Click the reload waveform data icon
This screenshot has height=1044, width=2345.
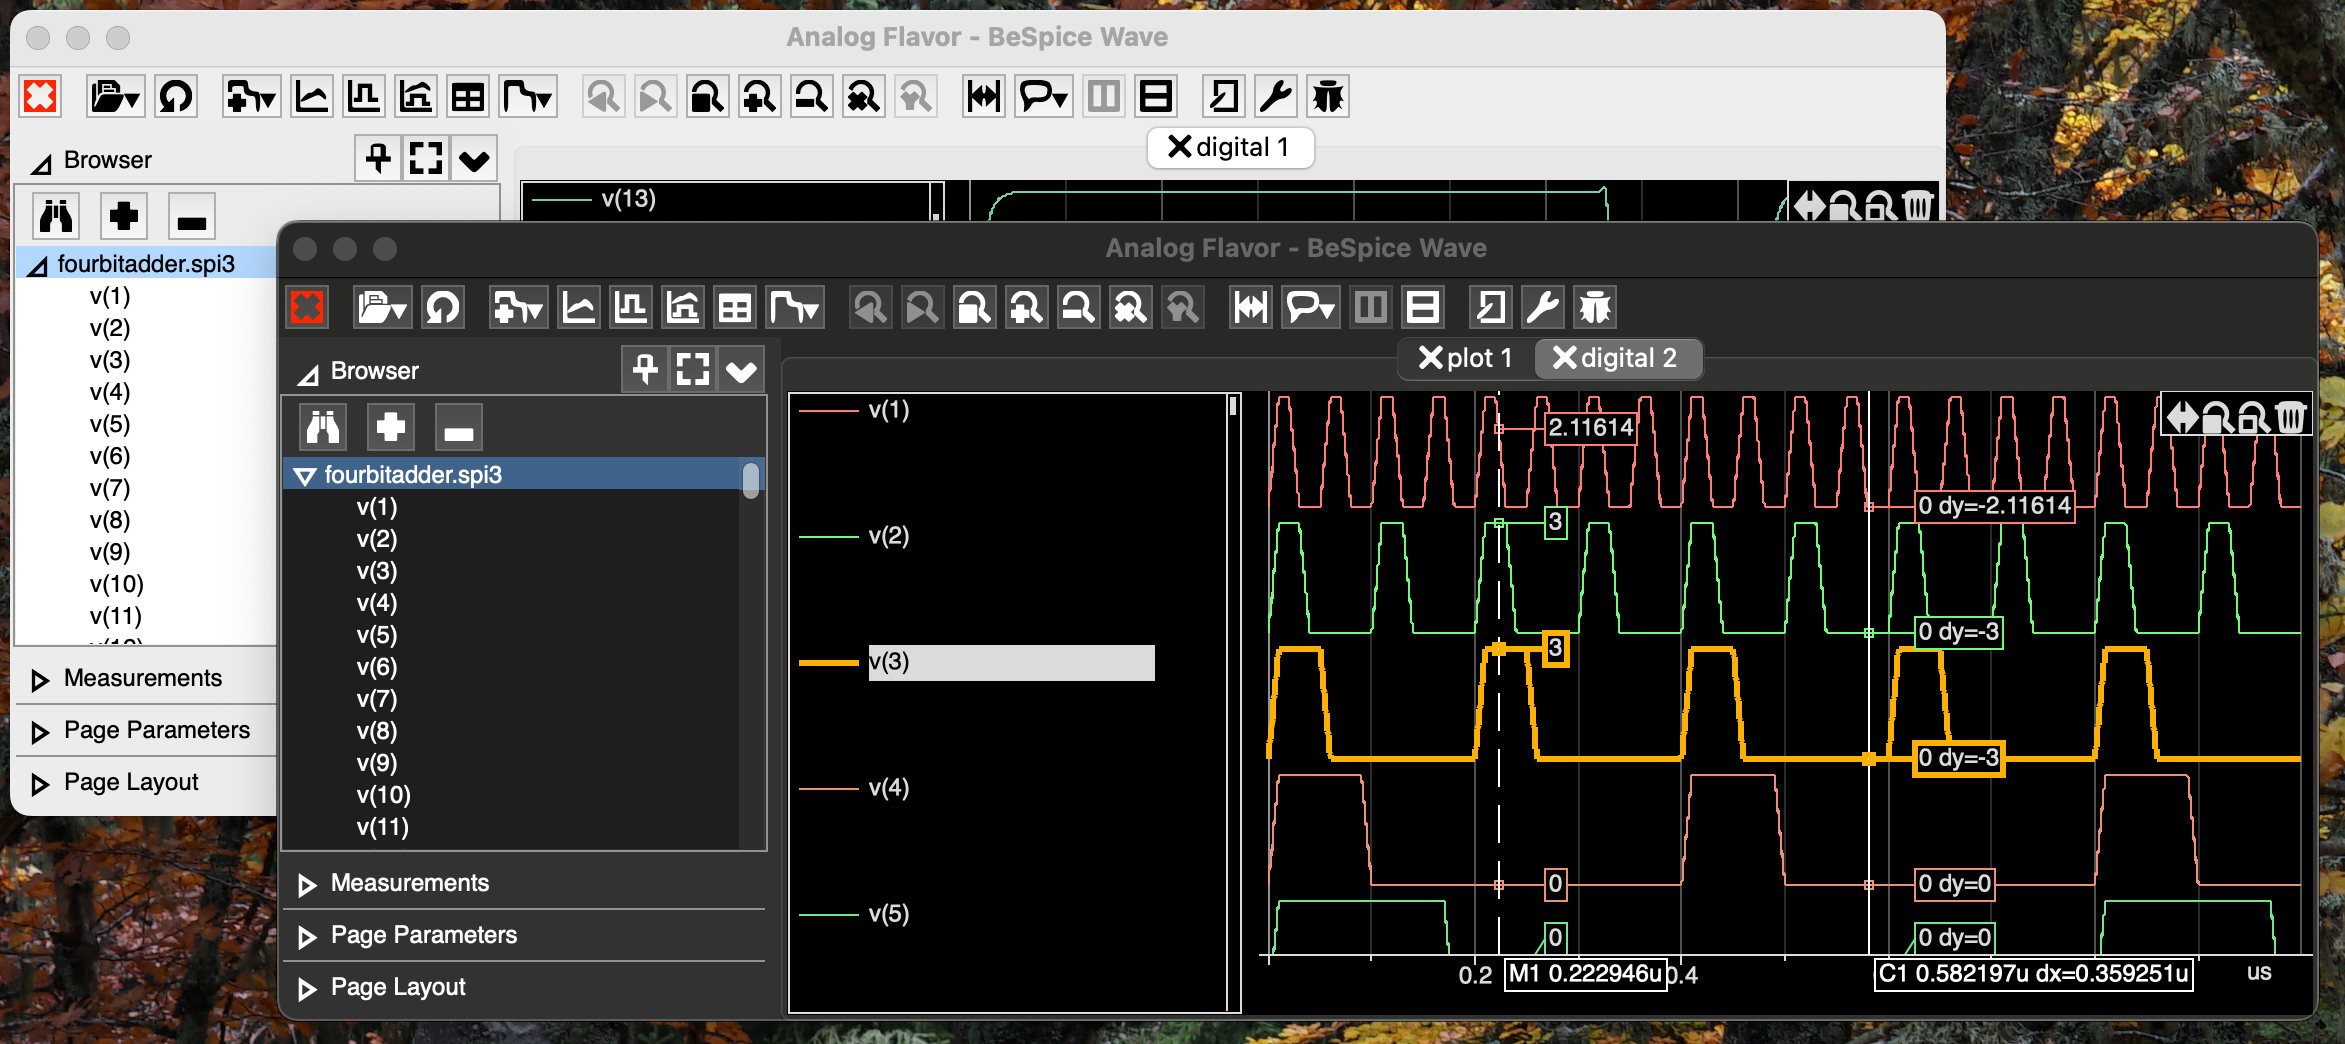(x=443, y=307)
